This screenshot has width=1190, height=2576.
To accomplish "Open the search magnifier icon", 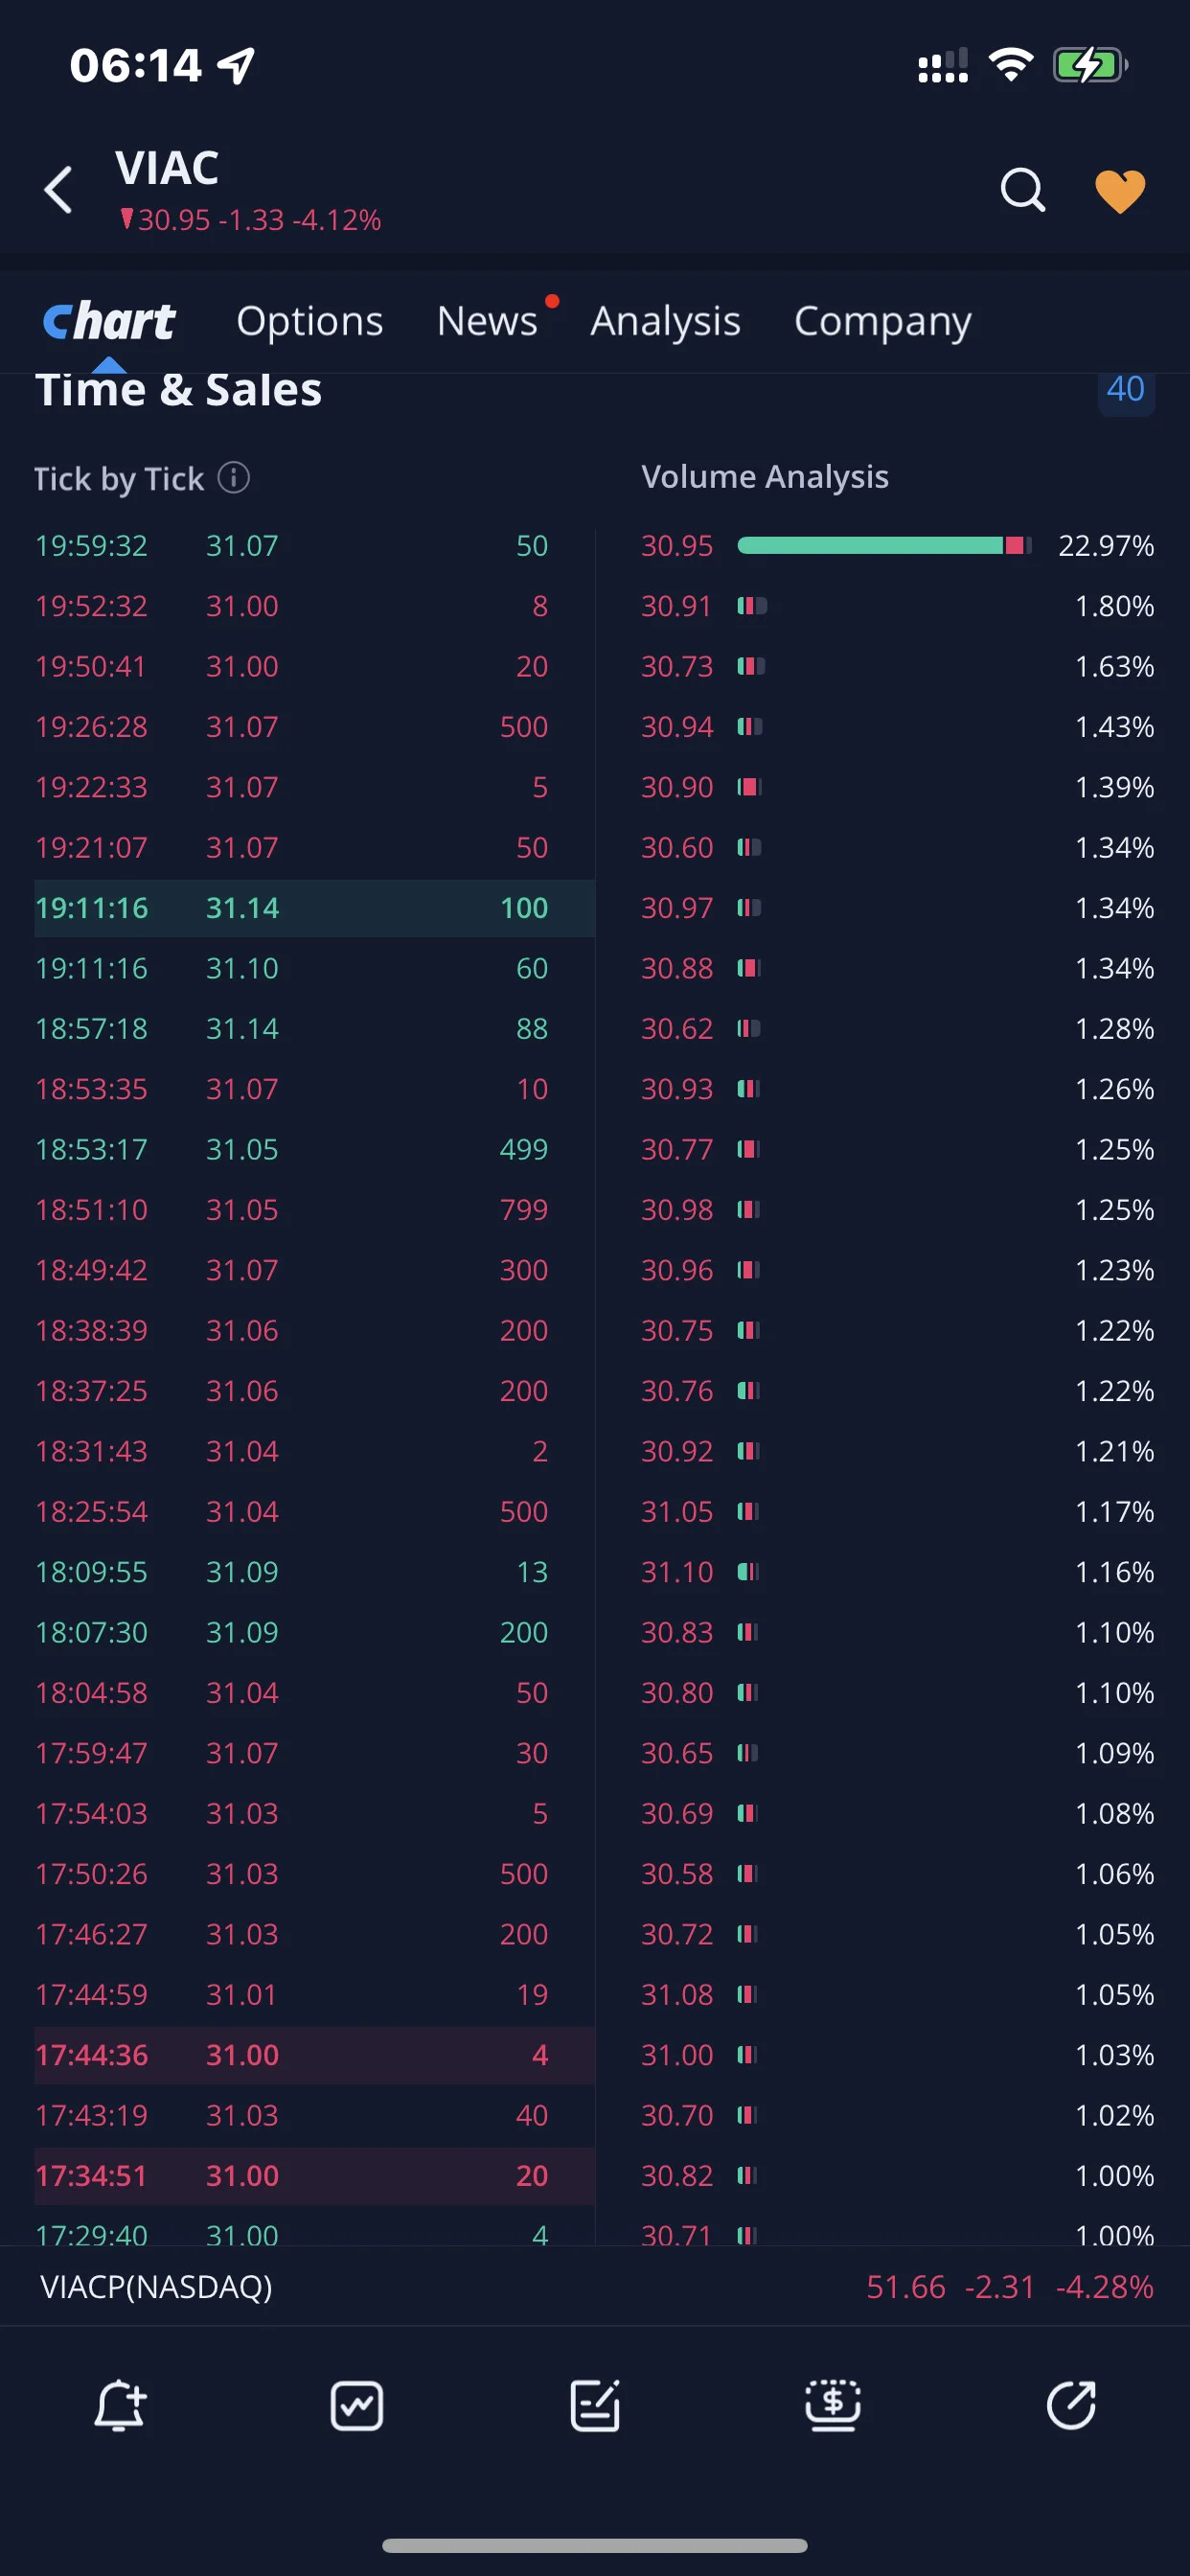I will pyautogui.click(x=1022, y=190).
